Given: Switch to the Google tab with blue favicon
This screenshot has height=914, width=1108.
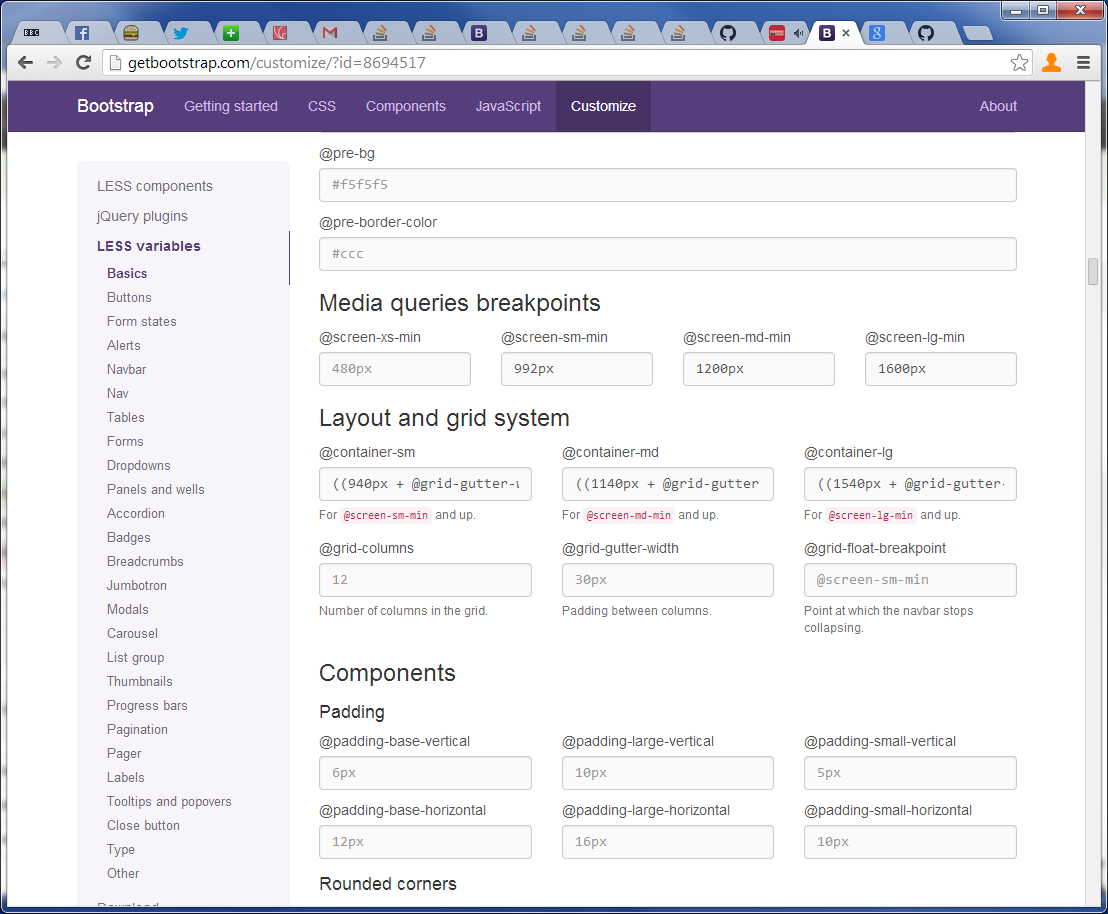Looking at the screenshot, I should click(877, 33).
